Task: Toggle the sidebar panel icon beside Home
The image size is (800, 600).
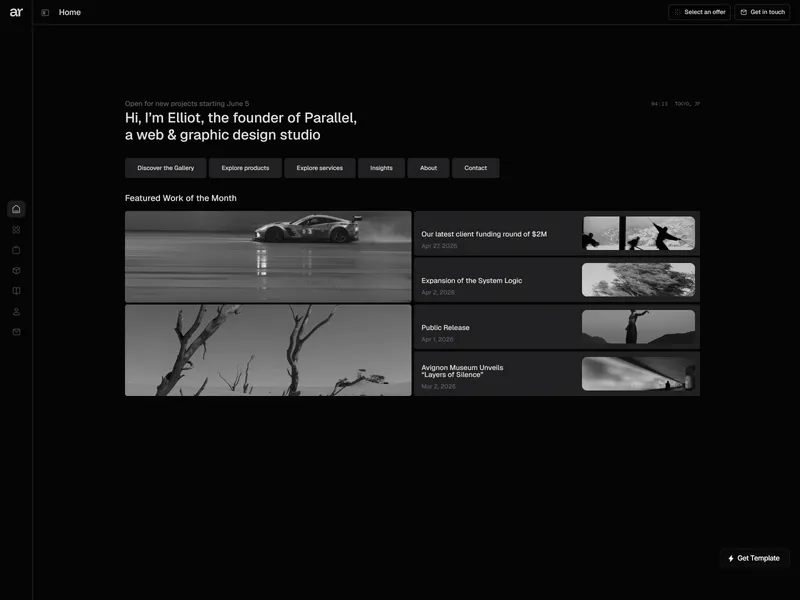Action: [x=45, y=12]
